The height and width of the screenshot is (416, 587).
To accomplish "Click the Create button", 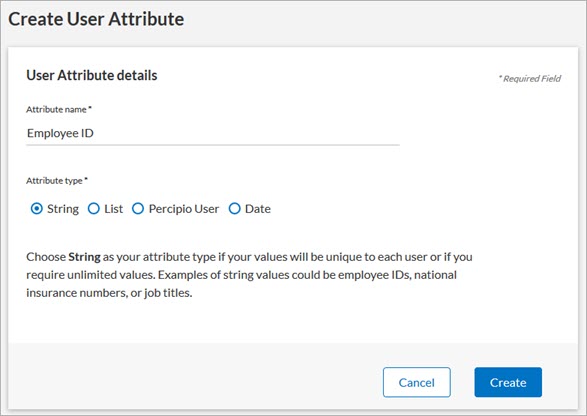I will (508, 382).
